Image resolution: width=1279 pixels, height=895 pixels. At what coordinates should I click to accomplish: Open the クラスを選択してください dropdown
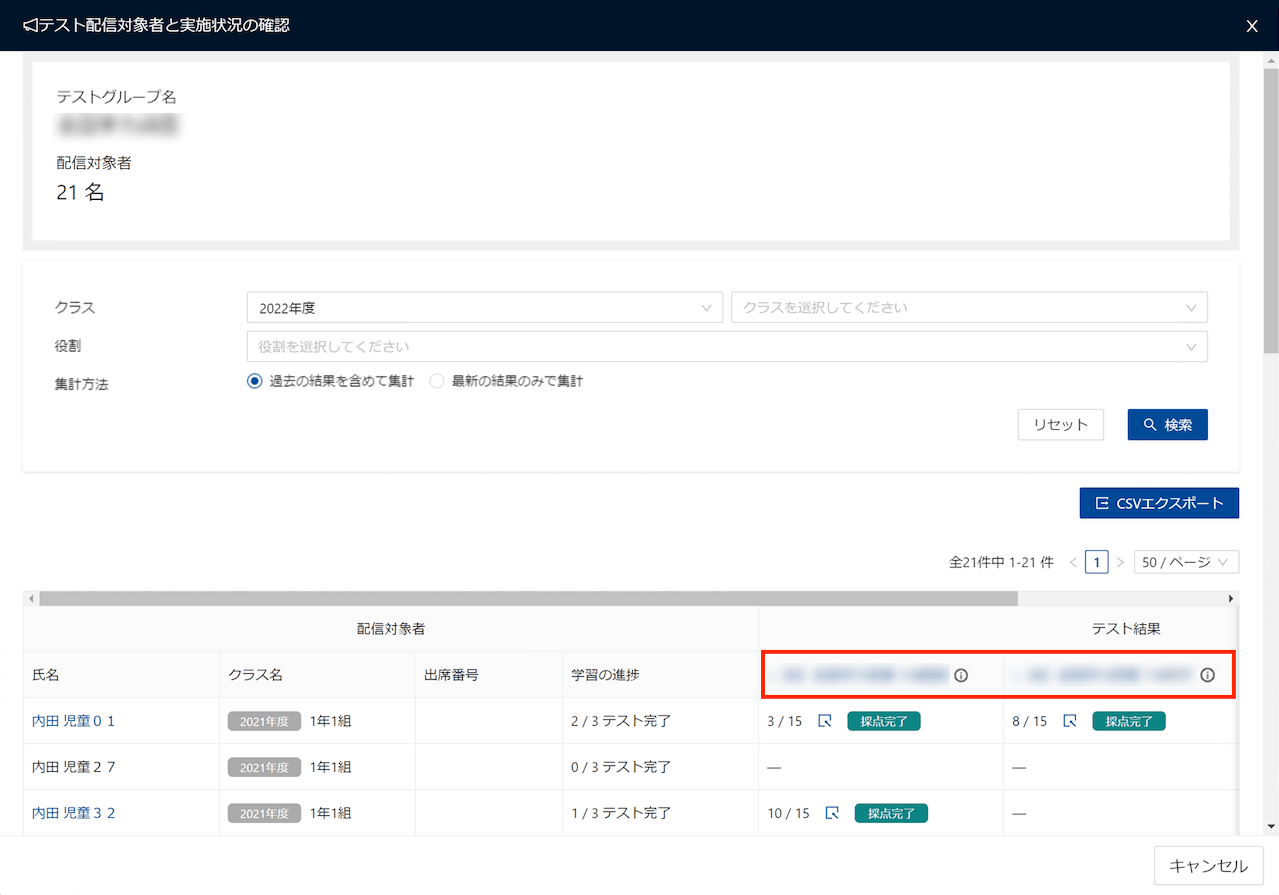tap(968, 308)
